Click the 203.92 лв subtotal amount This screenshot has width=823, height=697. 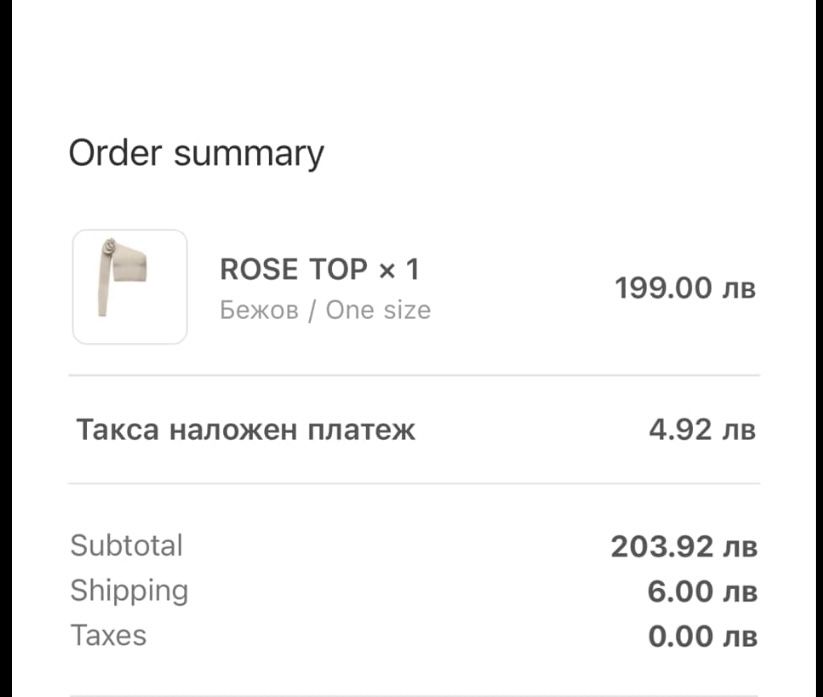coord(684,546)
